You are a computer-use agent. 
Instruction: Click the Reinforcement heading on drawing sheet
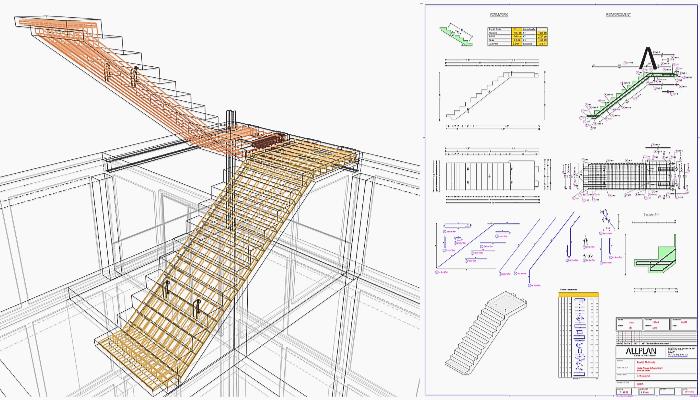click(x=625, y=17)
